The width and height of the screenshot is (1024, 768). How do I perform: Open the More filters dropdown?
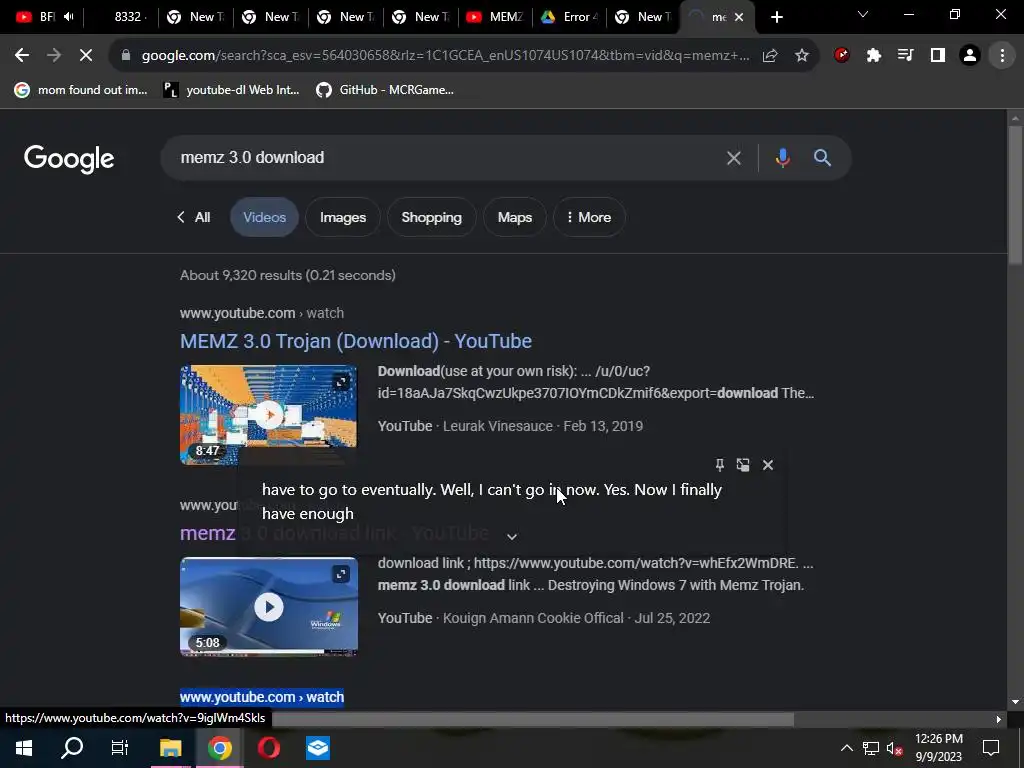click(x=589, y=217)
